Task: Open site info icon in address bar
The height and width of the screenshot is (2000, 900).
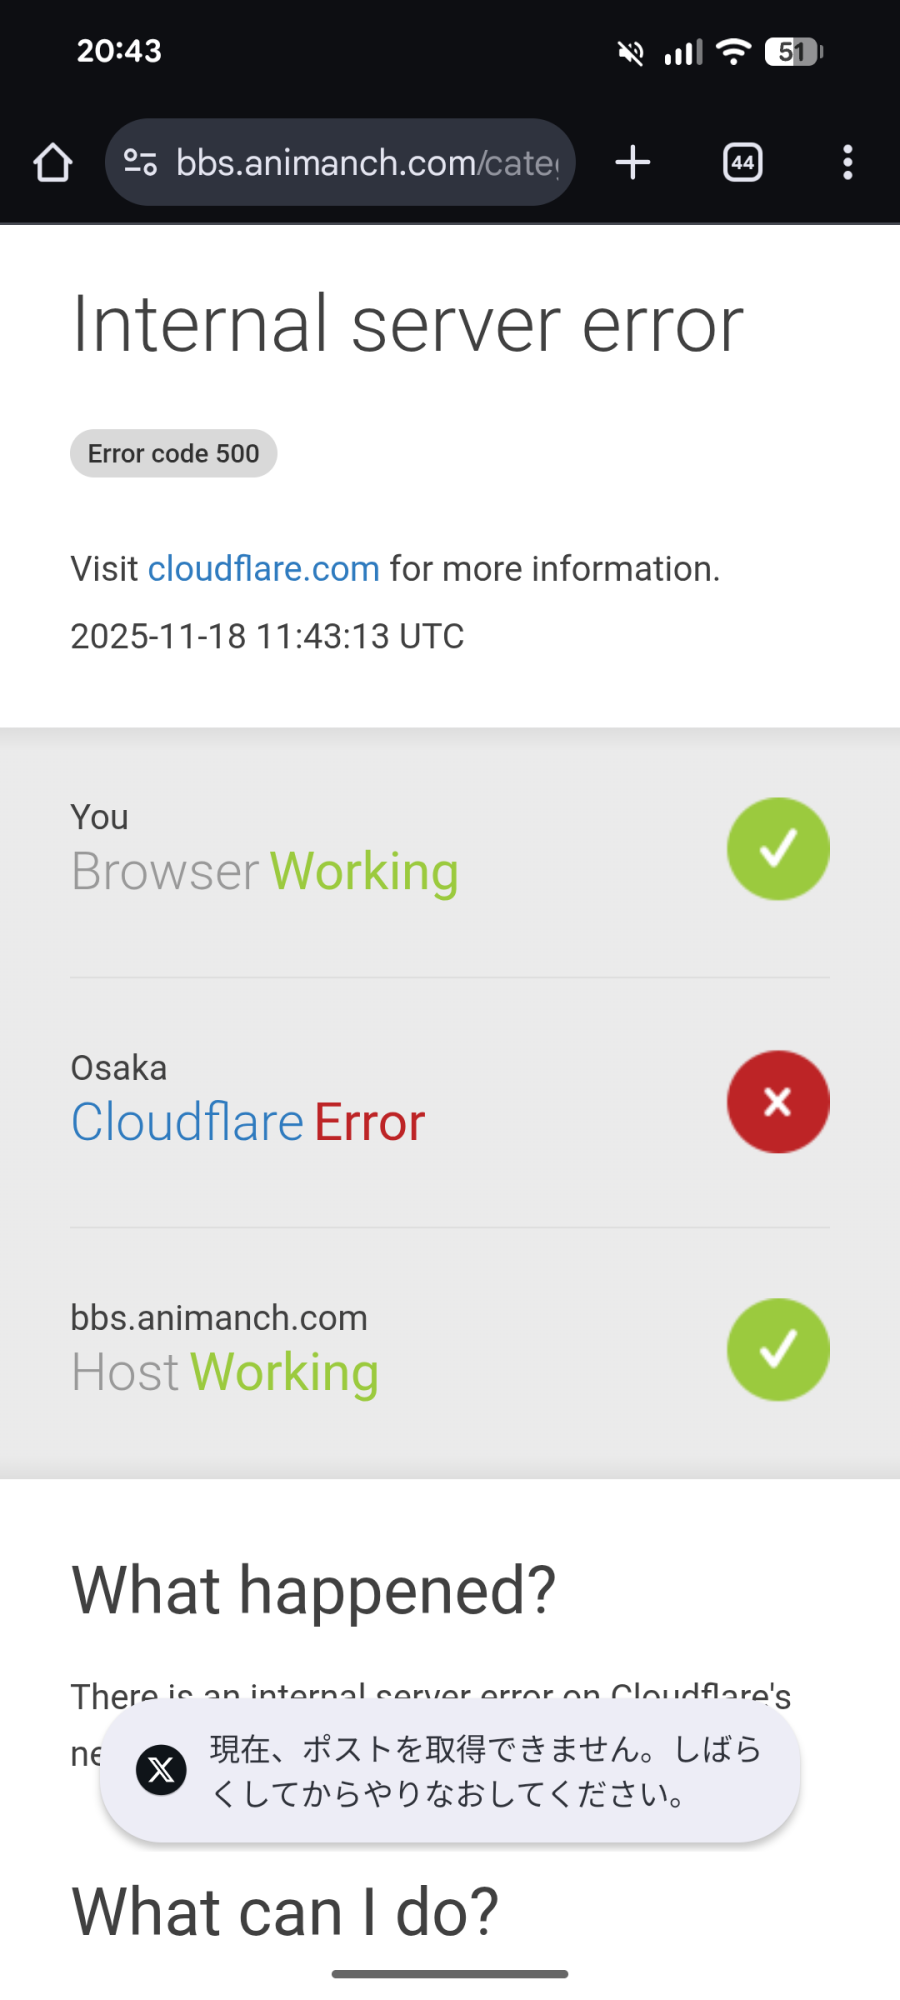Action: (x=140, y=162)
